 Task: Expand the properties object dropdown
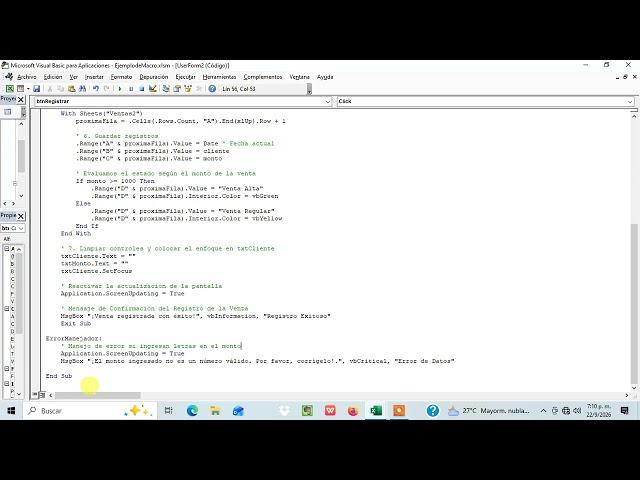tap(21, 228)
